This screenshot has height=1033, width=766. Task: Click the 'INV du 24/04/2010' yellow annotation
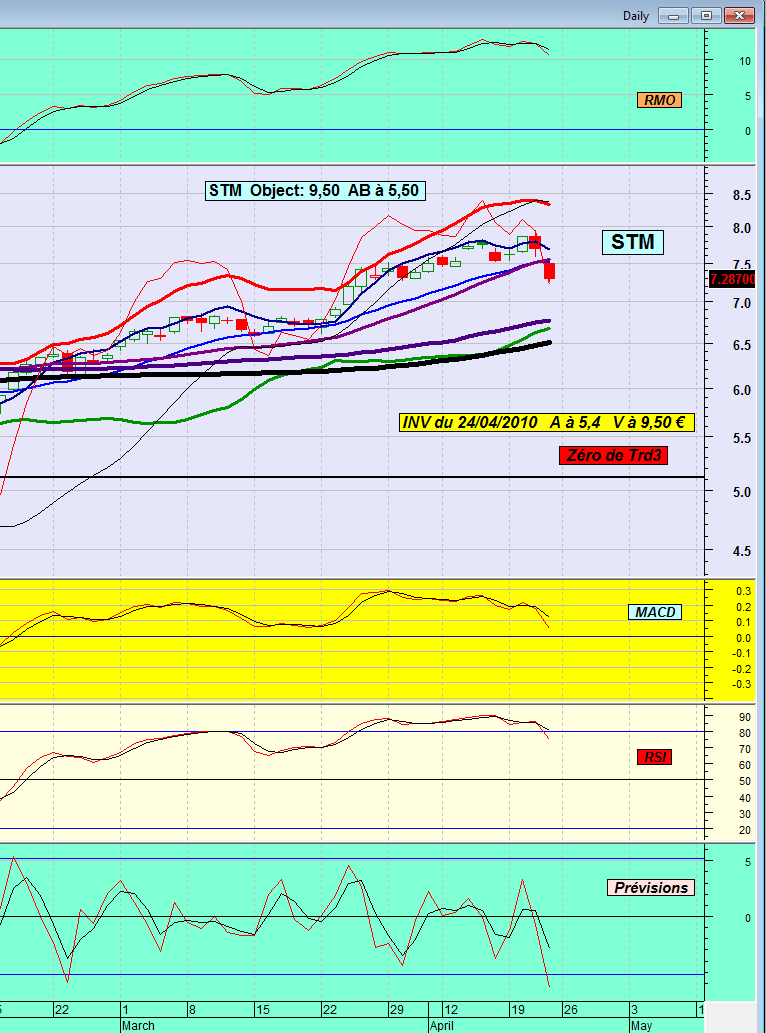tap(547, 422)
